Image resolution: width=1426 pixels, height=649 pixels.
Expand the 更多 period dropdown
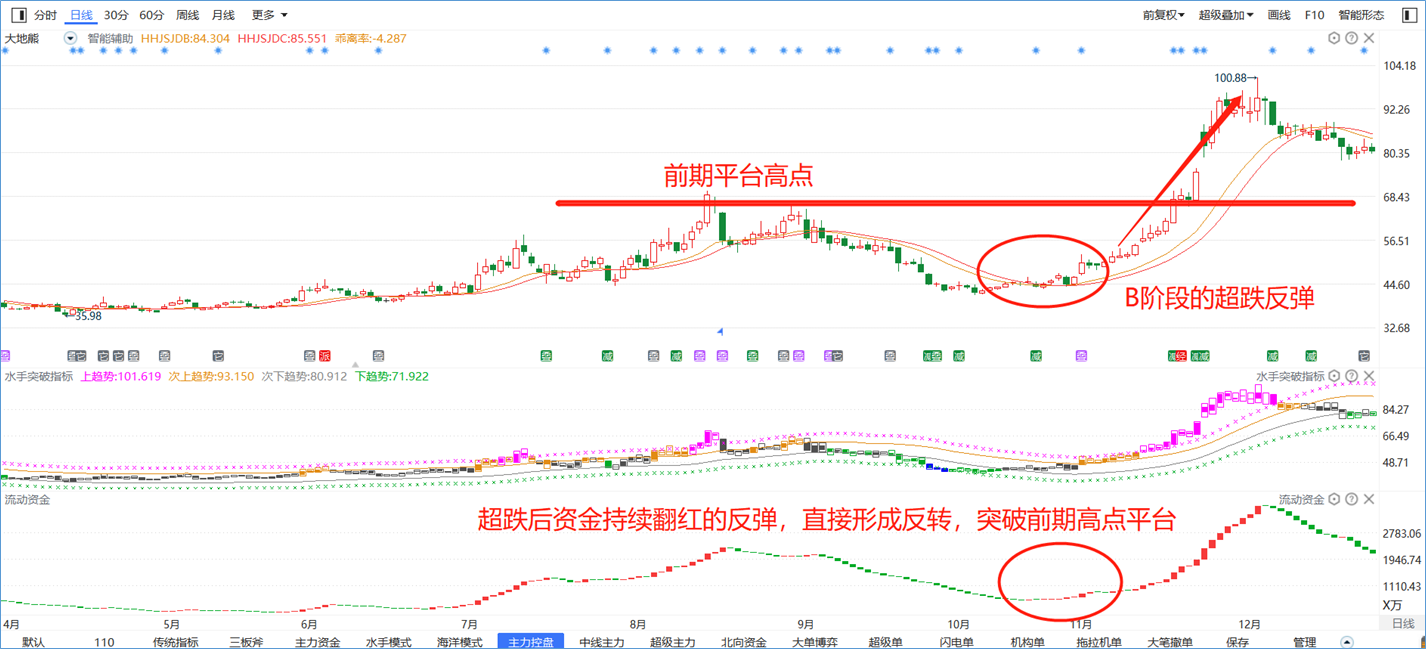click(270, 15)
